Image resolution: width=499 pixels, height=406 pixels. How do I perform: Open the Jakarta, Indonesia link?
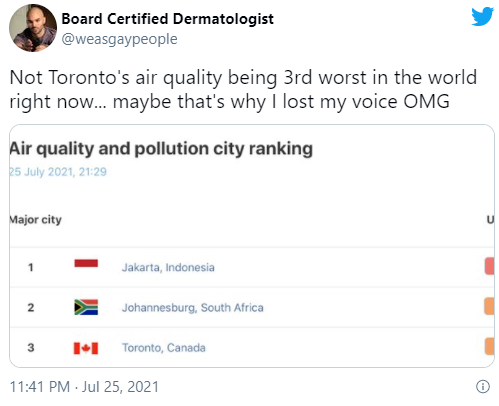click(168, 267)
